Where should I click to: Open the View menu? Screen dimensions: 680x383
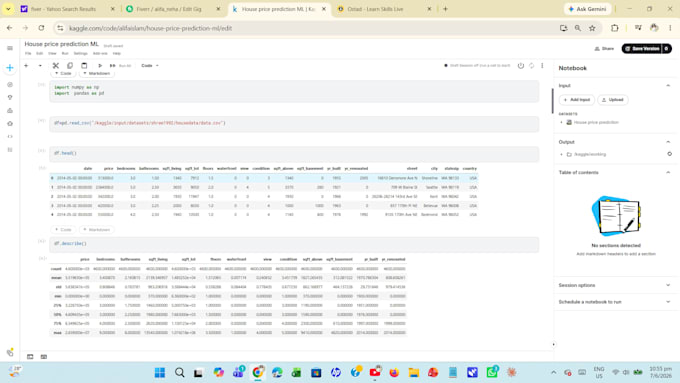52,53
